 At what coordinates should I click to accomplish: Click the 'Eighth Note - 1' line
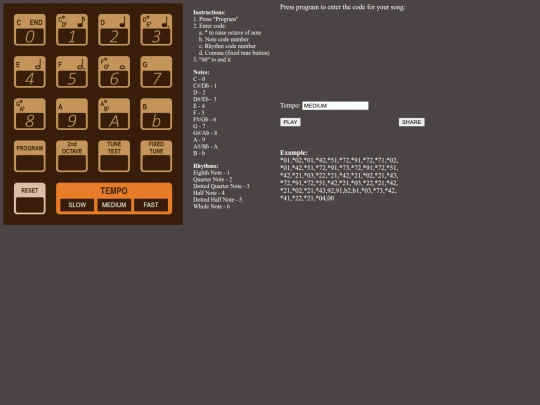click(211, 173)
